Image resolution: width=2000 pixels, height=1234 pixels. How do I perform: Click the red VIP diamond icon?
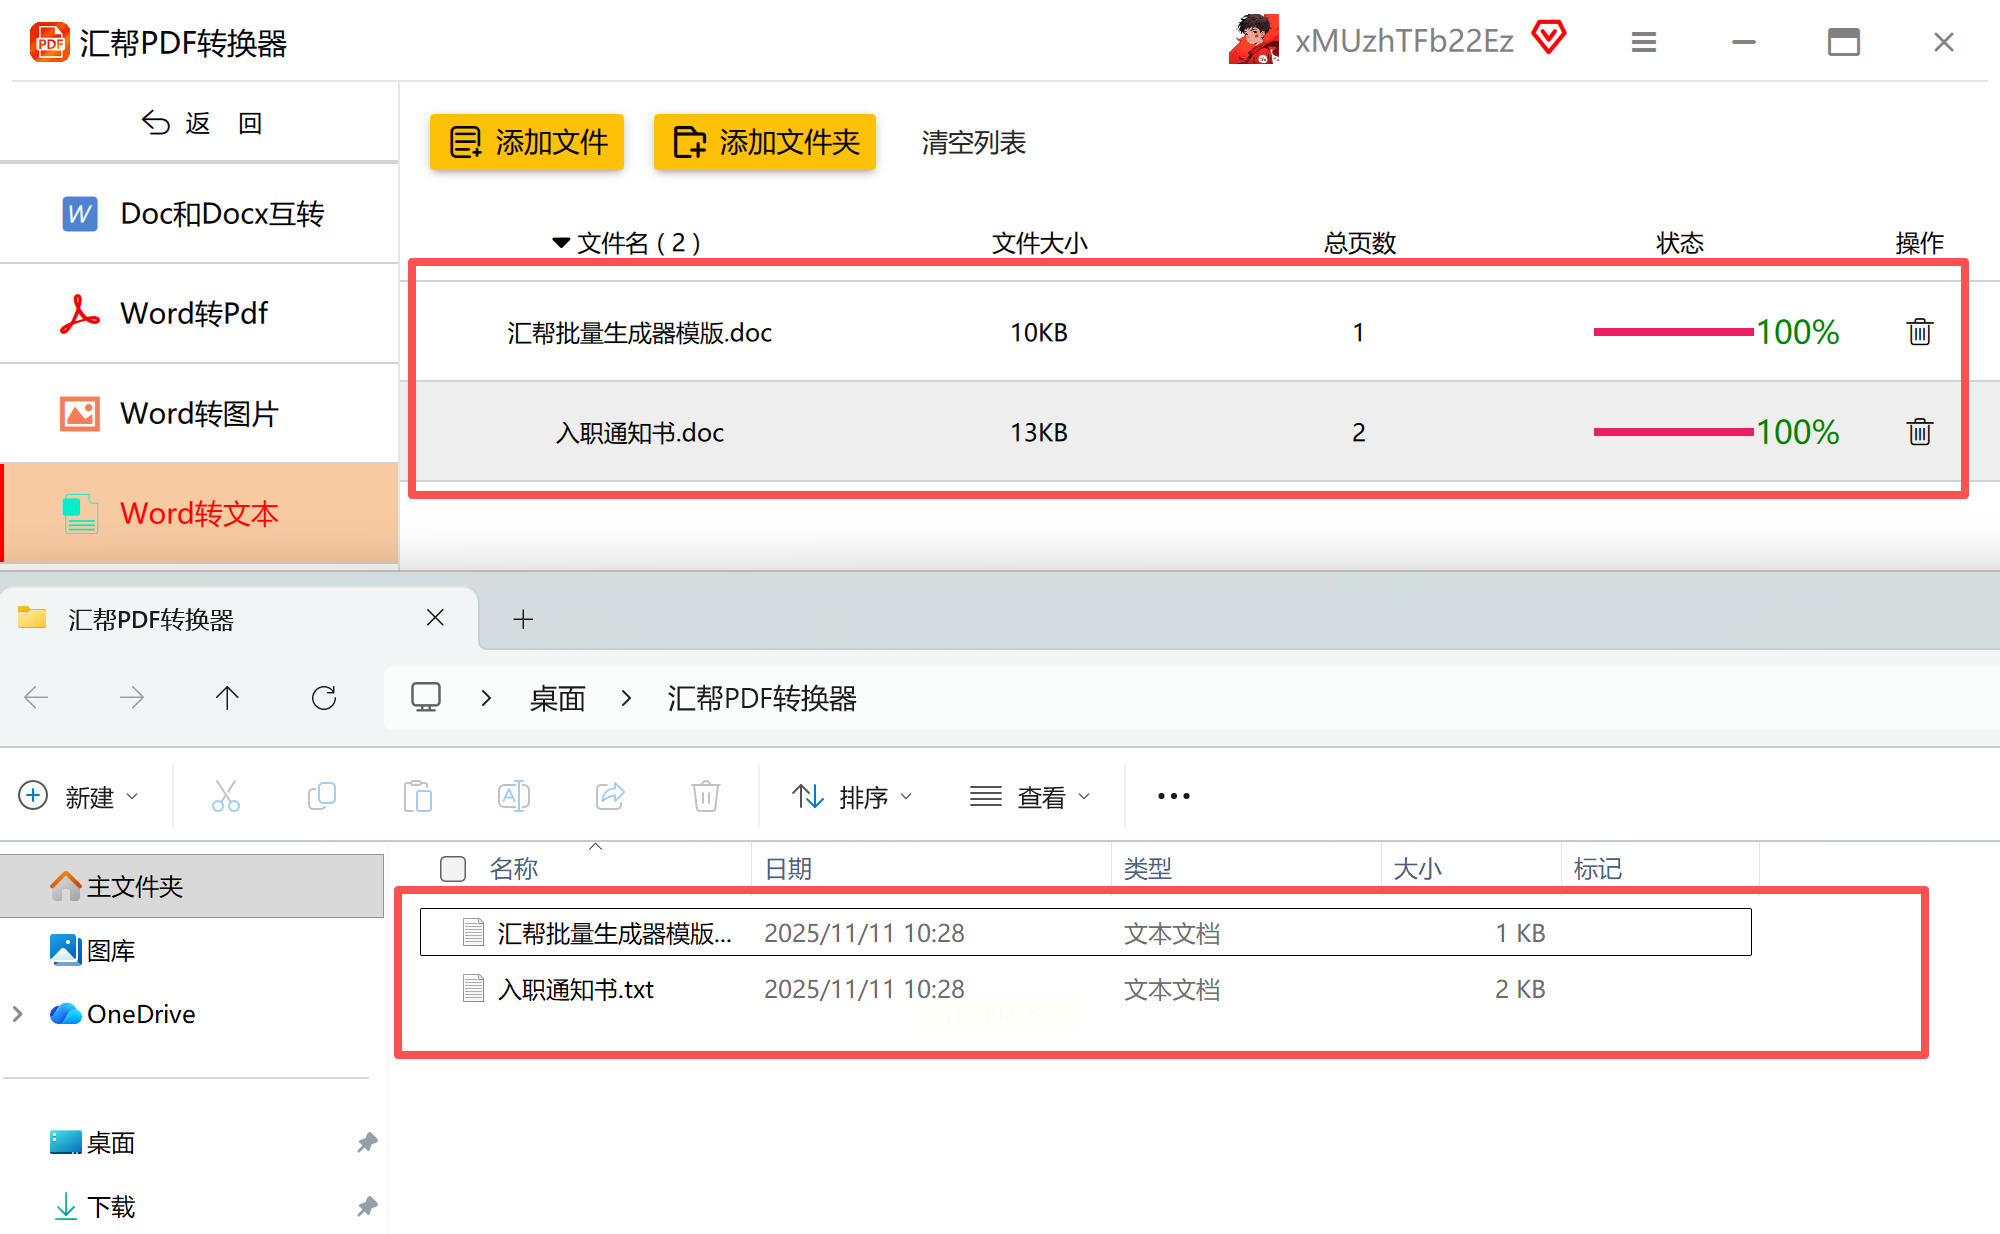pyautogui.click(x=1549, y=38)
